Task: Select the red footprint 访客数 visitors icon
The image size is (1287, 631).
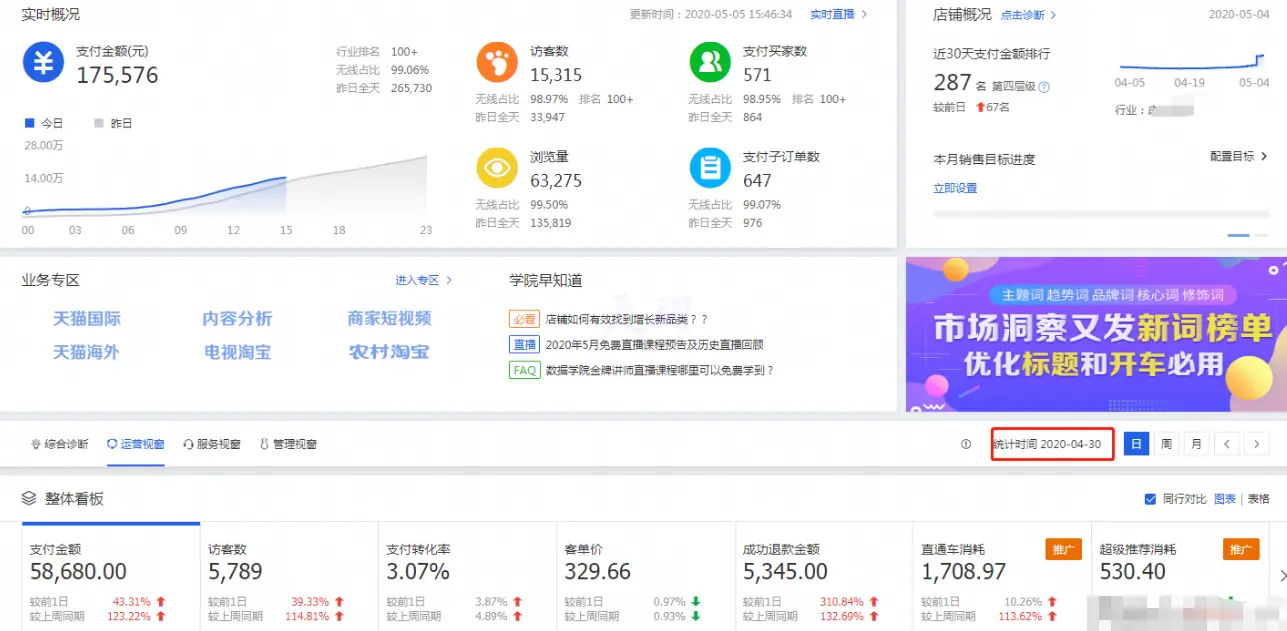Action: 497,62
